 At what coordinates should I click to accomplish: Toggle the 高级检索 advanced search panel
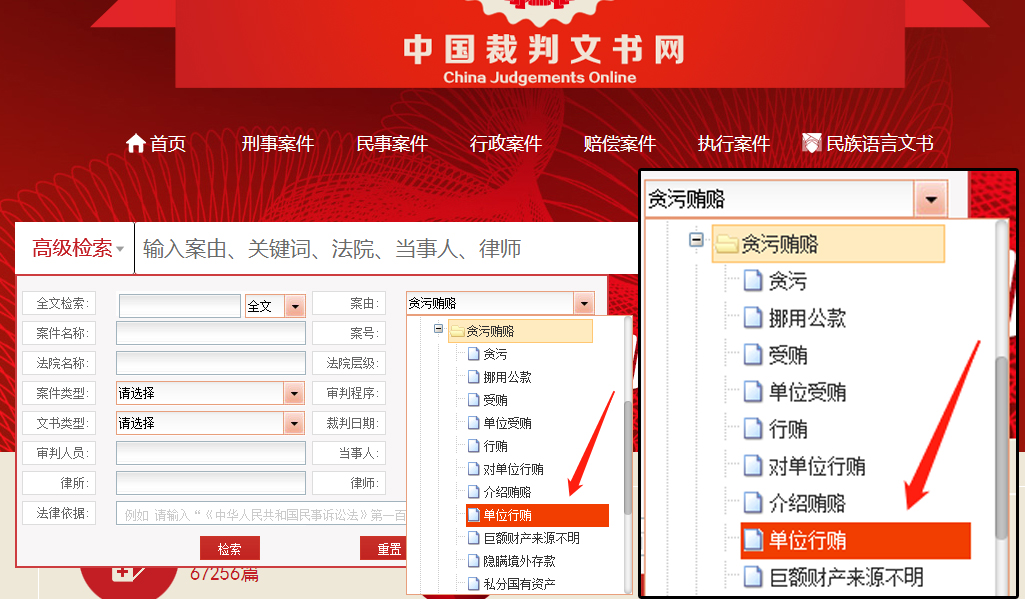click(77, 248)
